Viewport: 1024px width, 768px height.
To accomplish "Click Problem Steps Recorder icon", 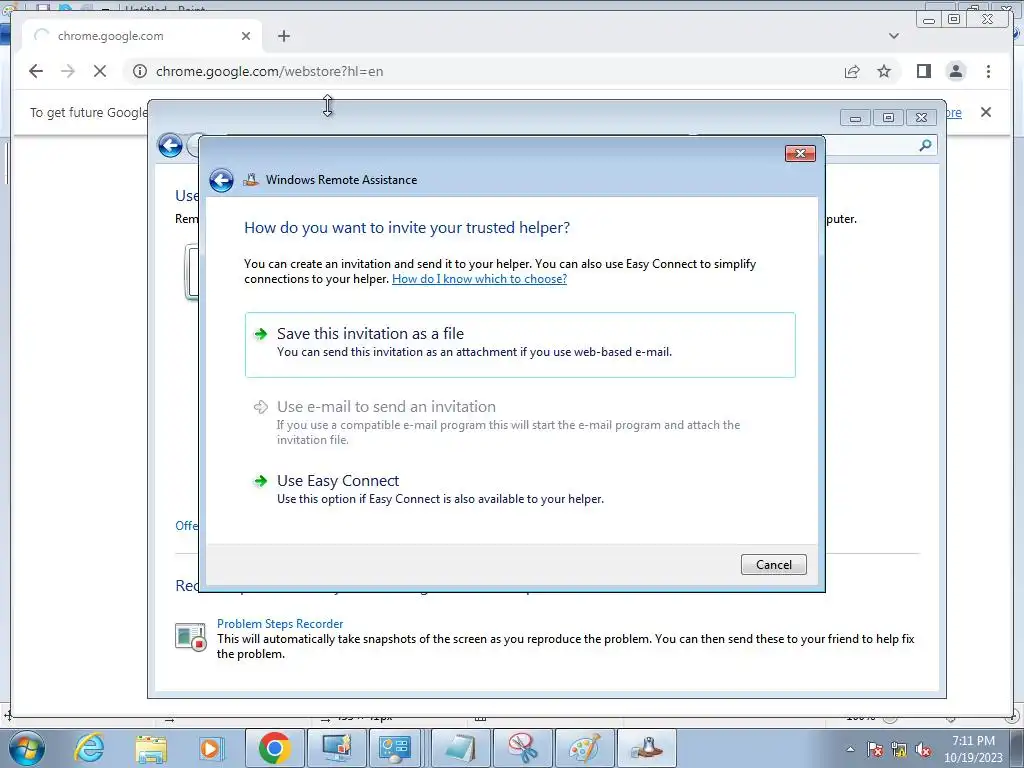I will [x=191, y=637].
